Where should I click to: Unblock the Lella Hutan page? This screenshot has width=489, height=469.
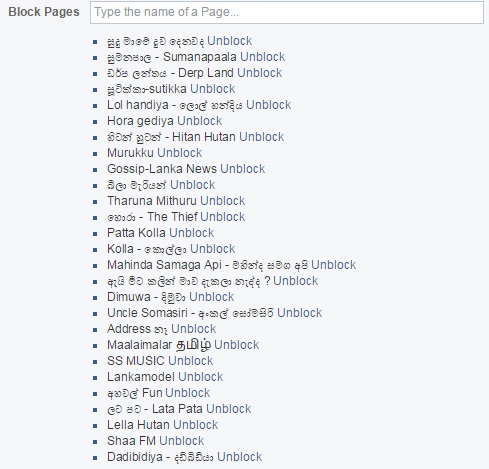pyautogui.click(x=196, y=425)
